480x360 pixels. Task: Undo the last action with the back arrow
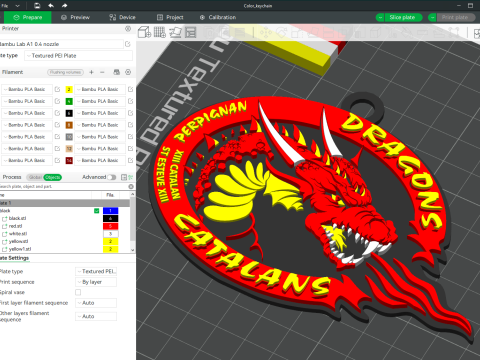[x=51, y=5]
